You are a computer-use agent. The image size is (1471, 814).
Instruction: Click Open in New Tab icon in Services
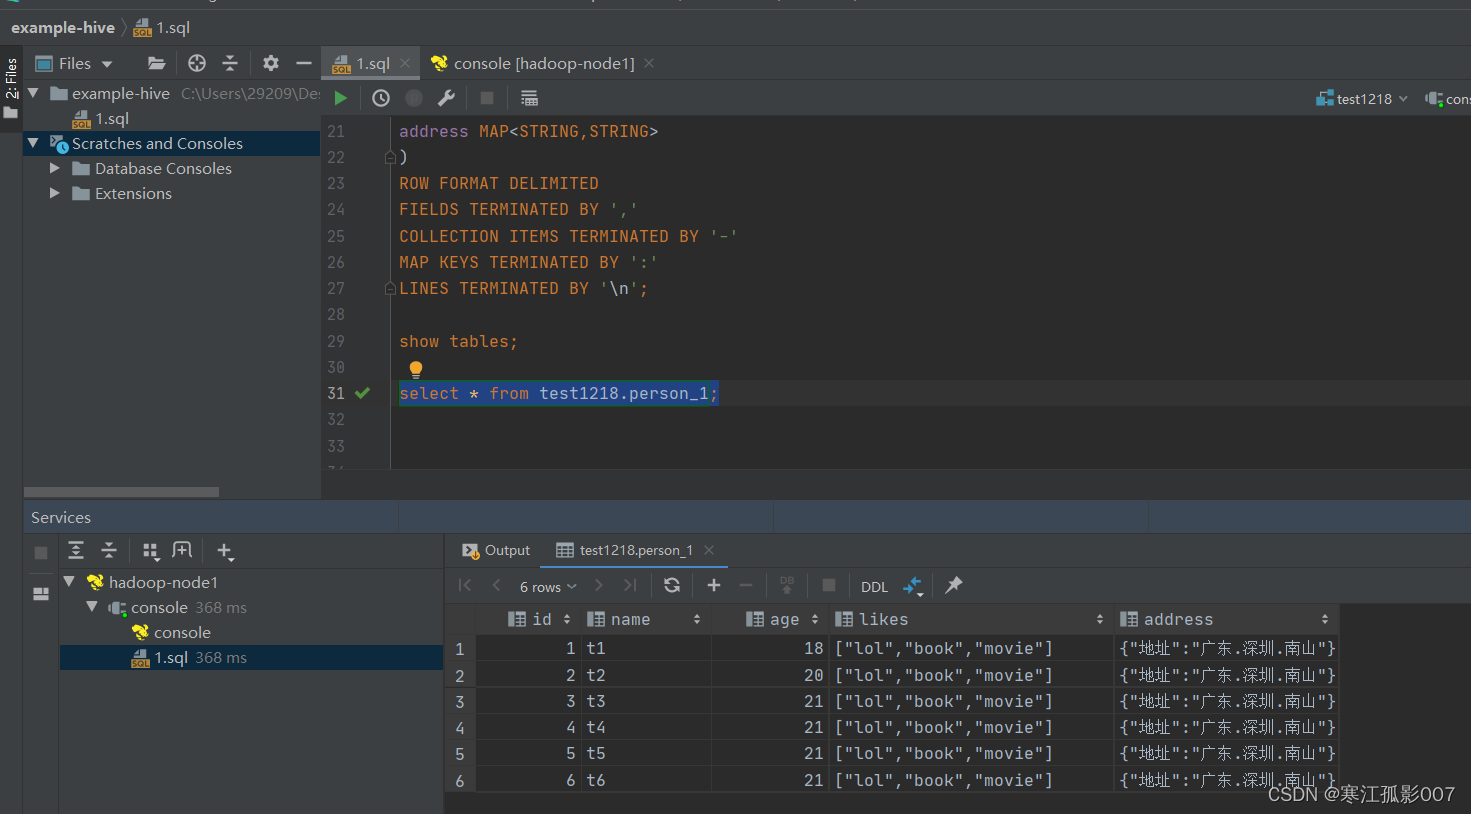pyautogui.click(x=182, y=550)
